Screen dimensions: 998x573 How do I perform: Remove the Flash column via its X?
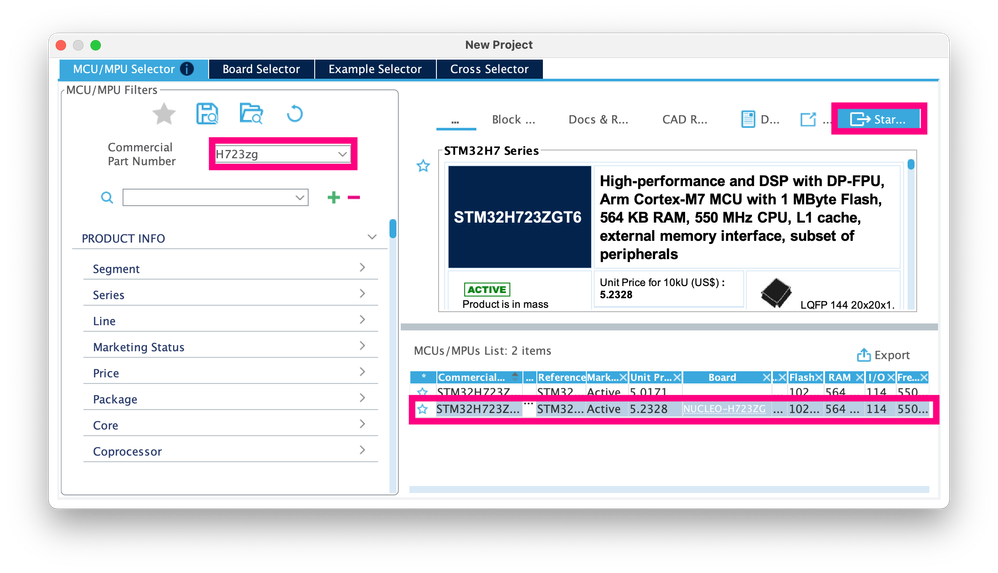click(819, 378)
